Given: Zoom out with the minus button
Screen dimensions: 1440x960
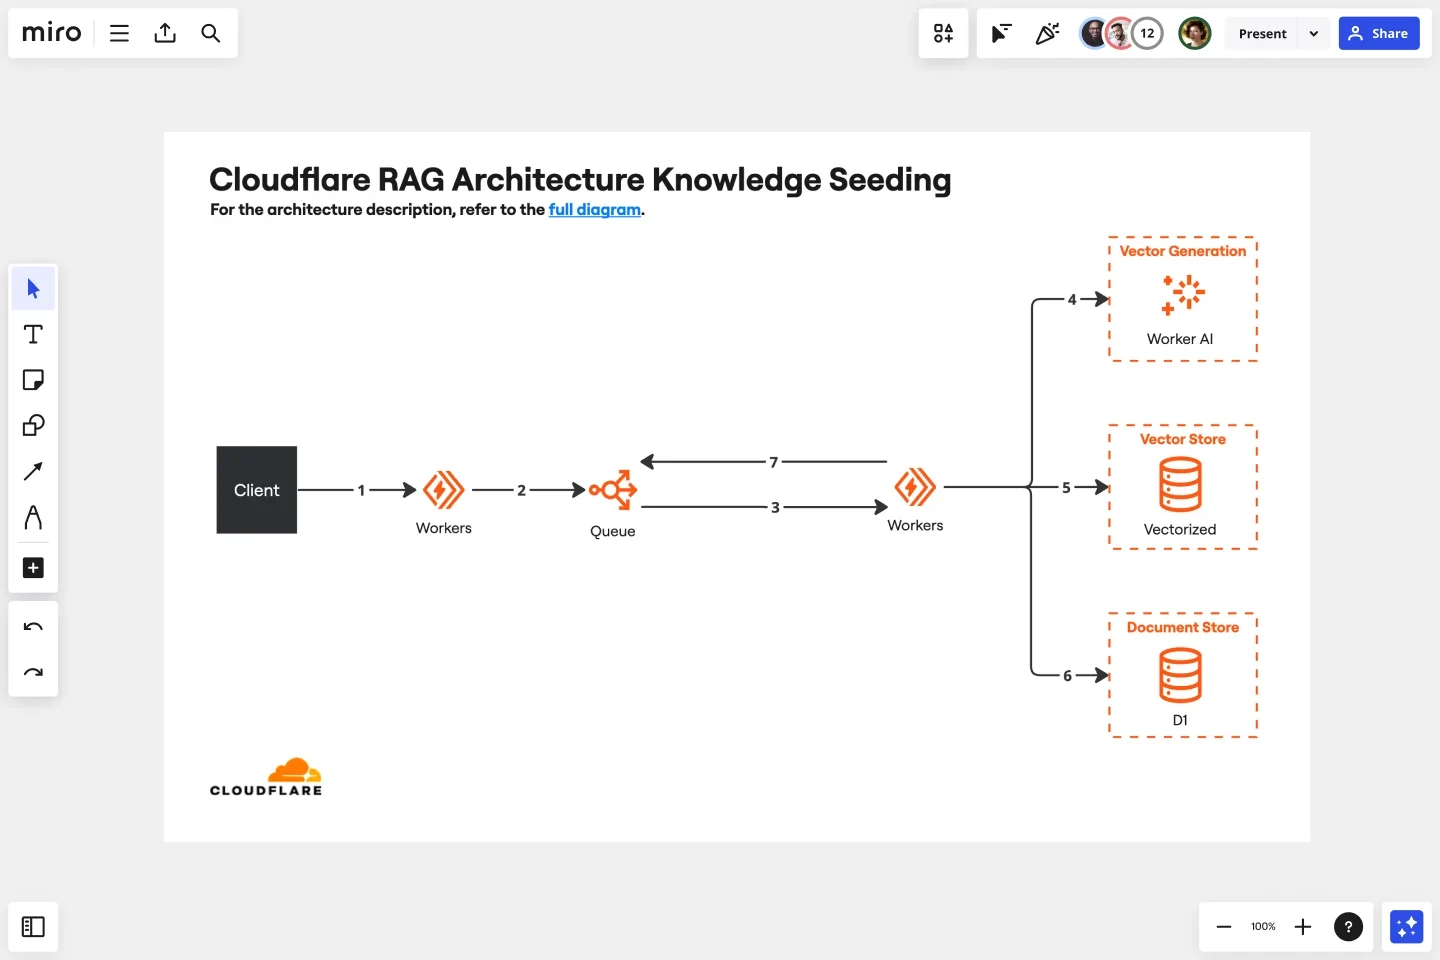Looking at the screenshot, I should click(x=1223, y=927).
